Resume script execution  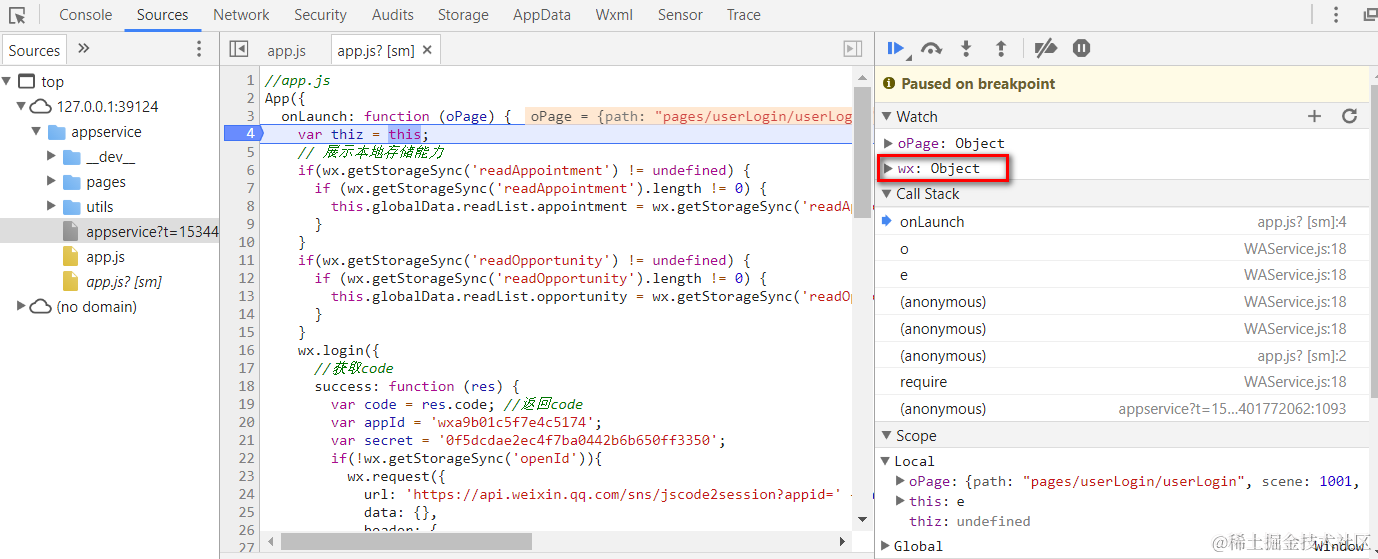(x=896, y=48)
